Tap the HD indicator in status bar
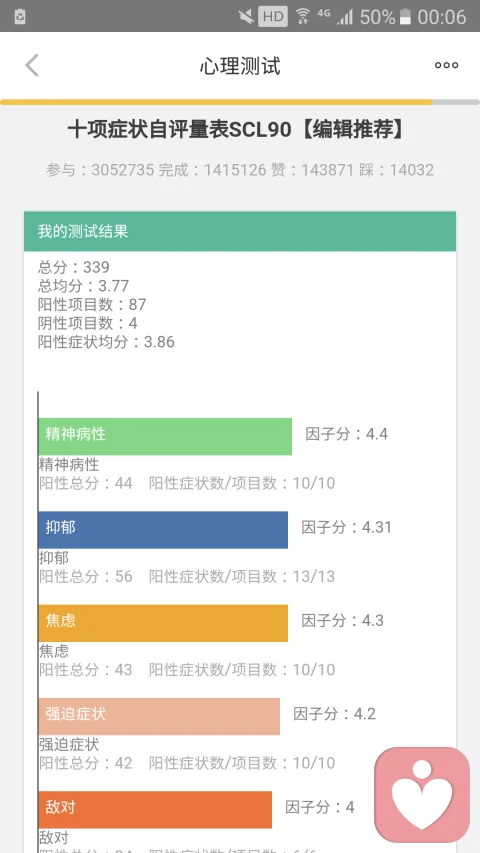 click(x=273, y=16)
